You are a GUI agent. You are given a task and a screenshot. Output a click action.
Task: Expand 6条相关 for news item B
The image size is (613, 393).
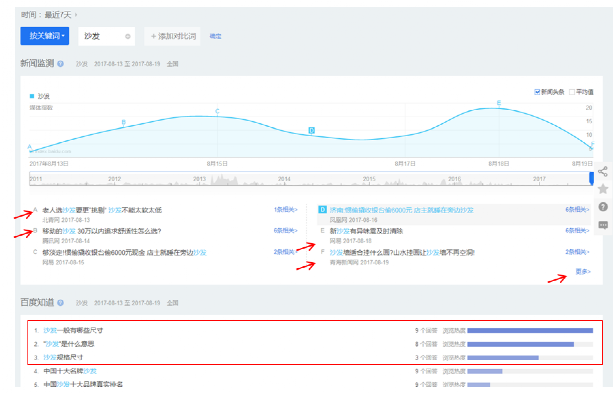285,231
